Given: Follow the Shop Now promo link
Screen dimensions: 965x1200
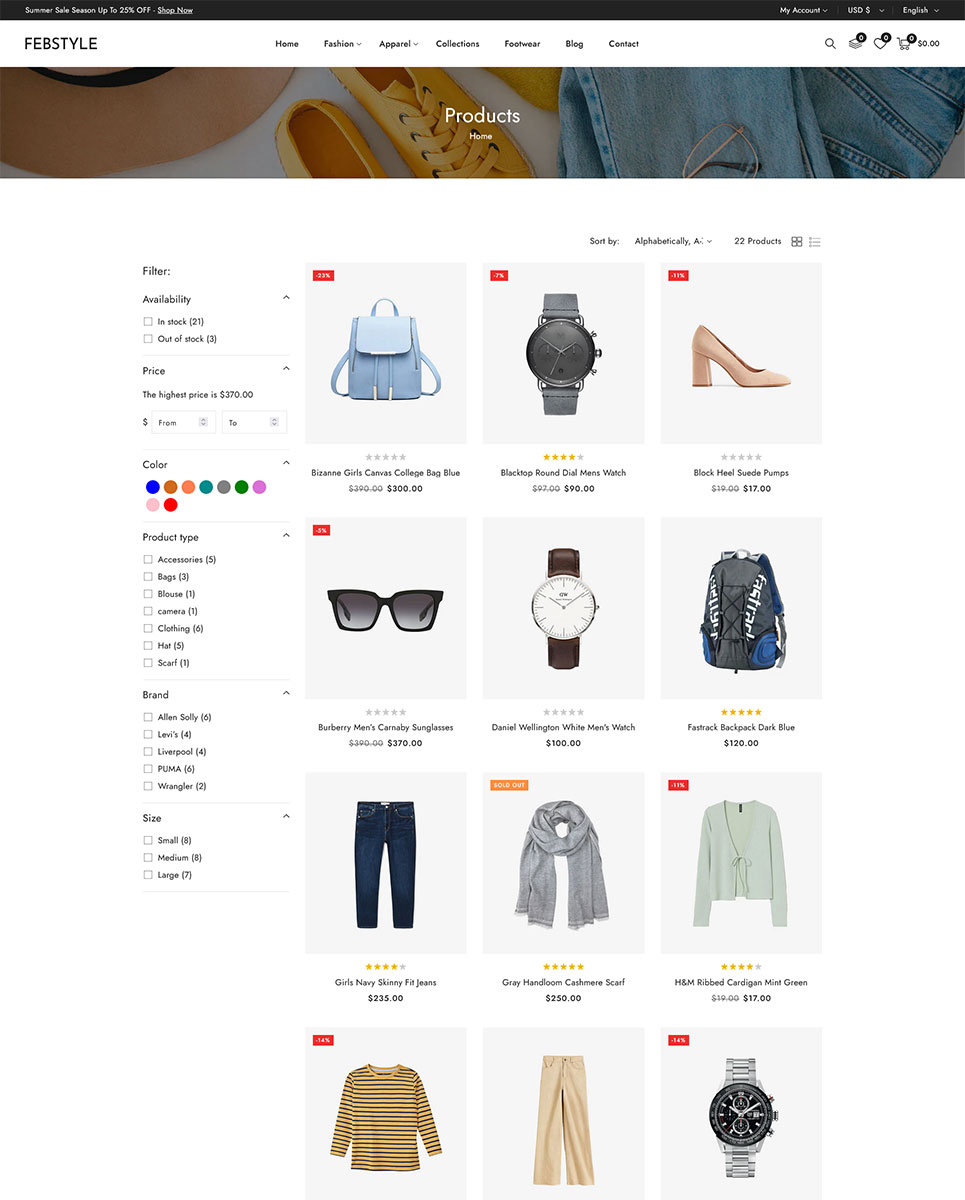Looking at the screenshot, I should [175, 10].
